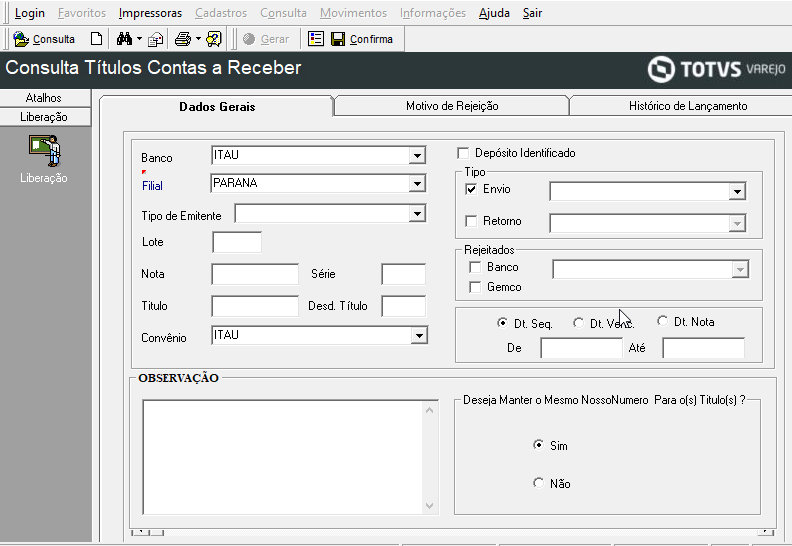Select Sim for keeping NossoNumero

click(538, 445)
